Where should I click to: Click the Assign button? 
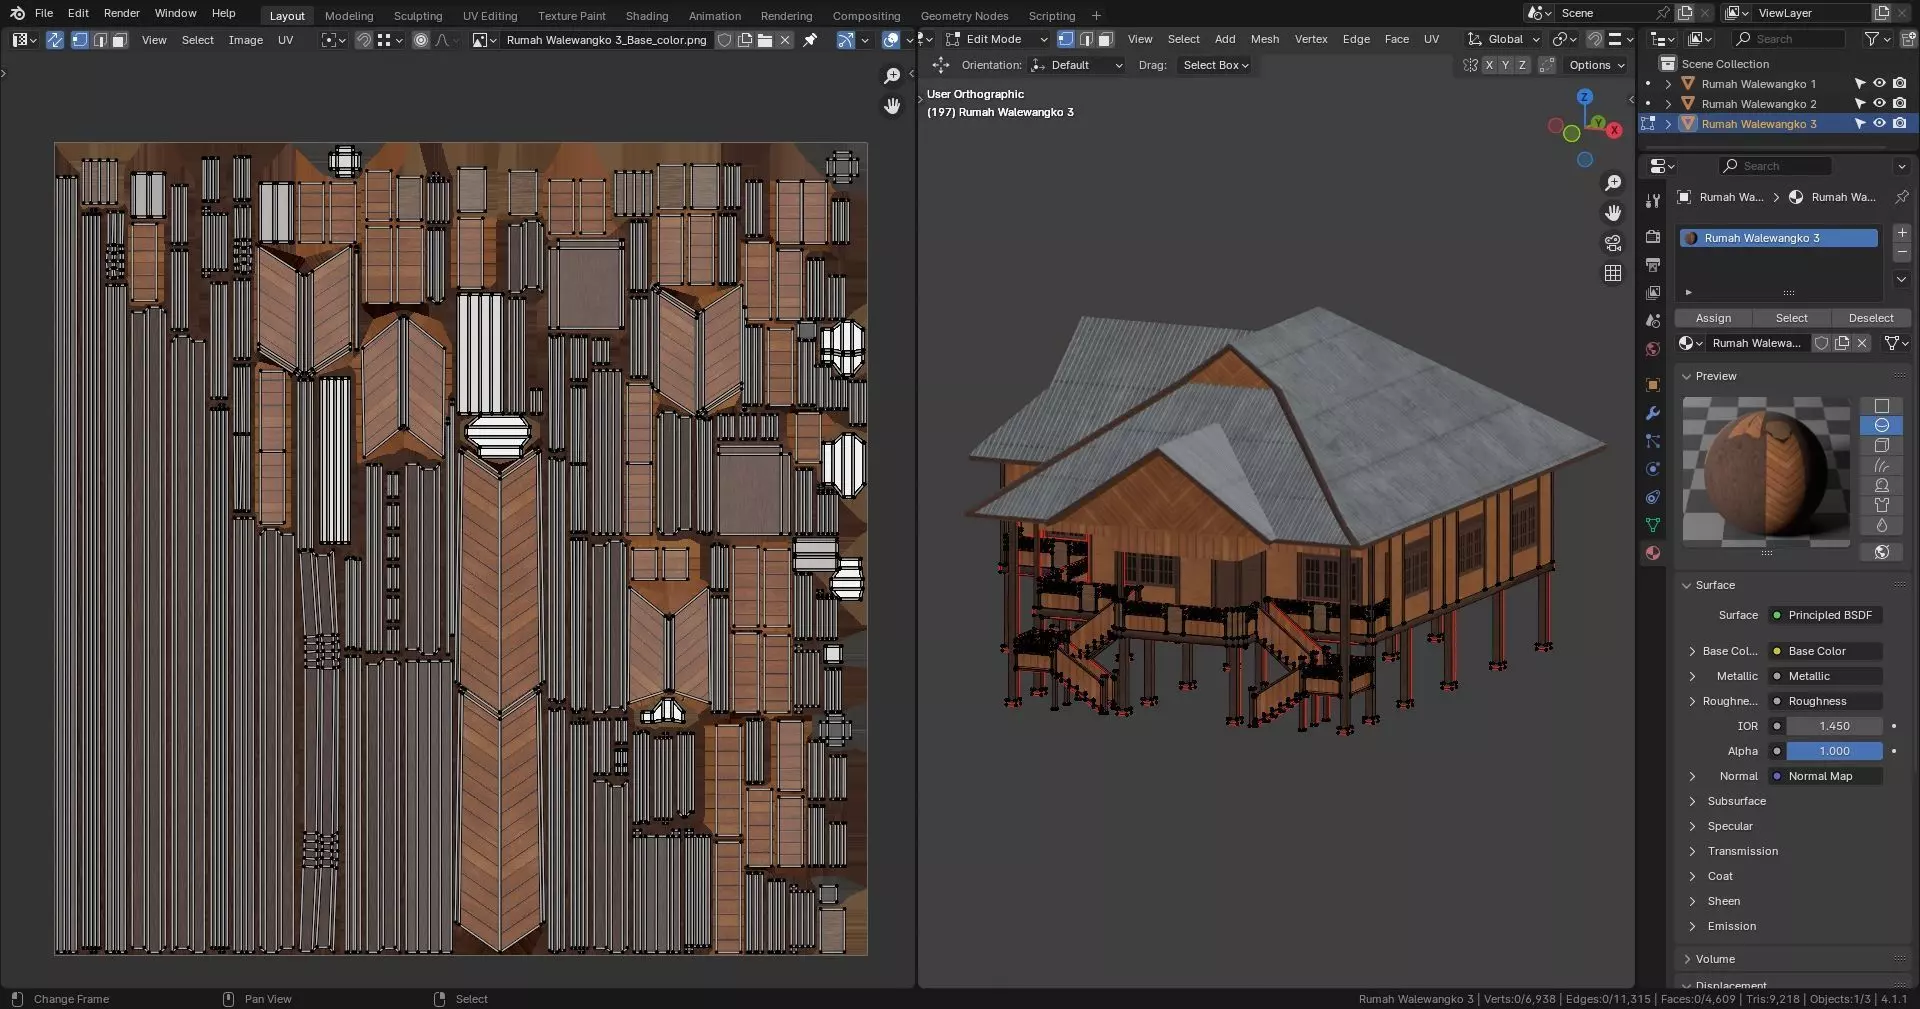[x=1713, y=318]
